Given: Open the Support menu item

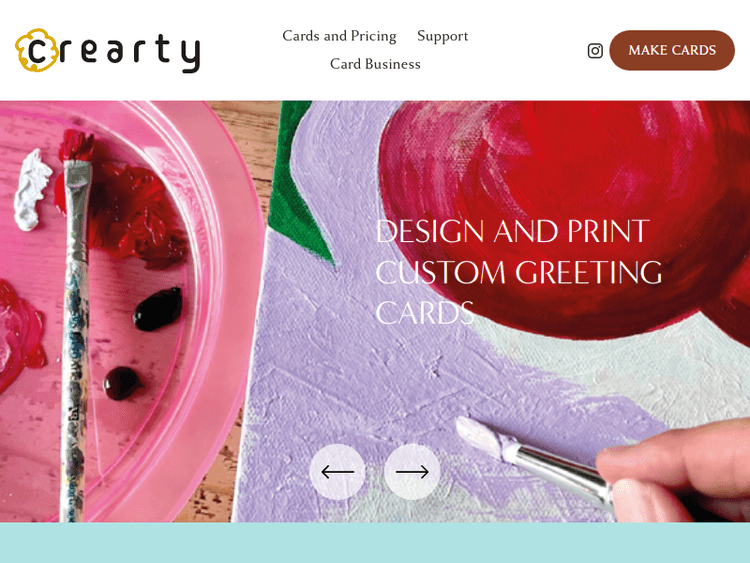Looking at the screenshot, I should tap(442, 36).
